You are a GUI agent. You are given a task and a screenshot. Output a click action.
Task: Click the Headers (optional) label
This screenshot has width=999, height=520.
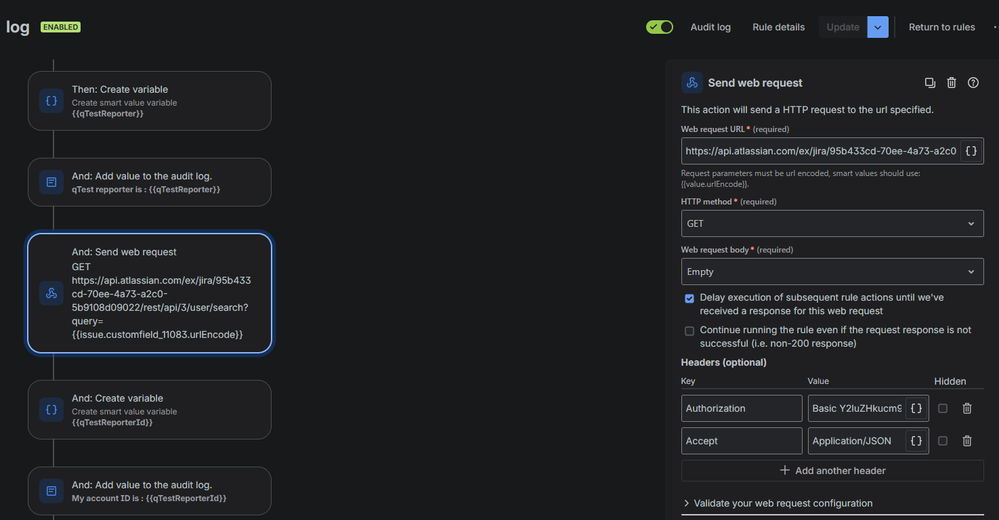click(x=723, y=363)
